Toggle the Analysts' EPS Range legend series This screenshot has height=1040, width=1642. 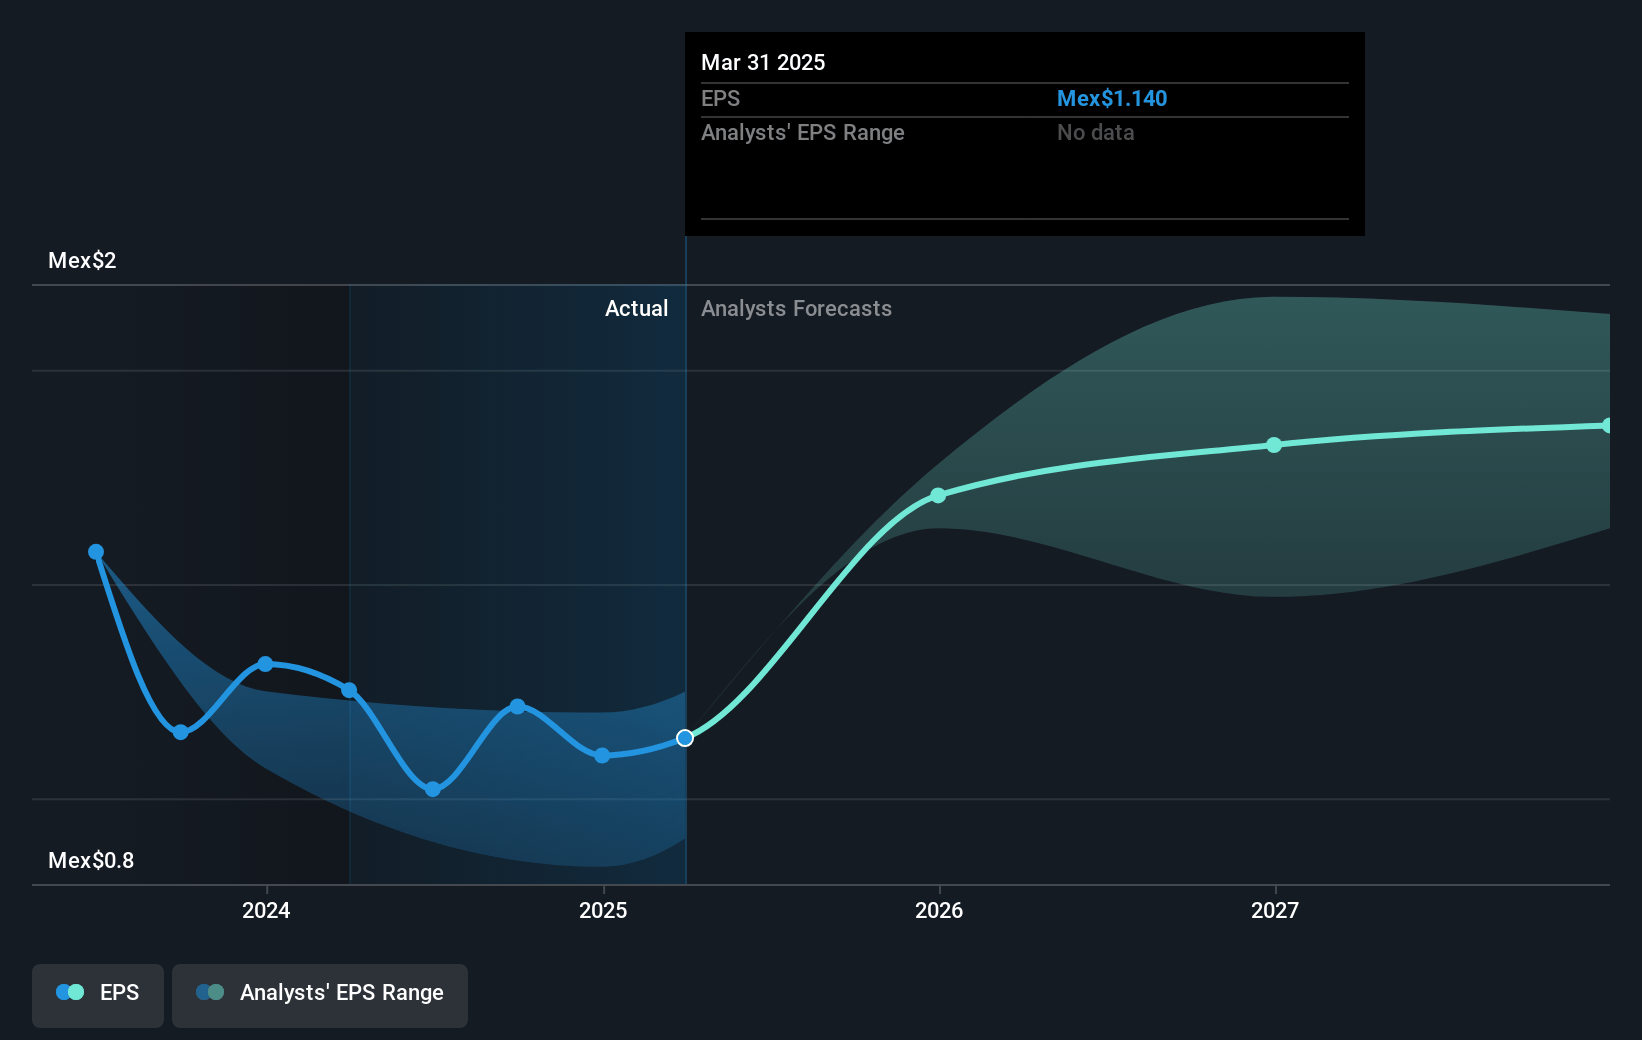click(x=320, y=995)
